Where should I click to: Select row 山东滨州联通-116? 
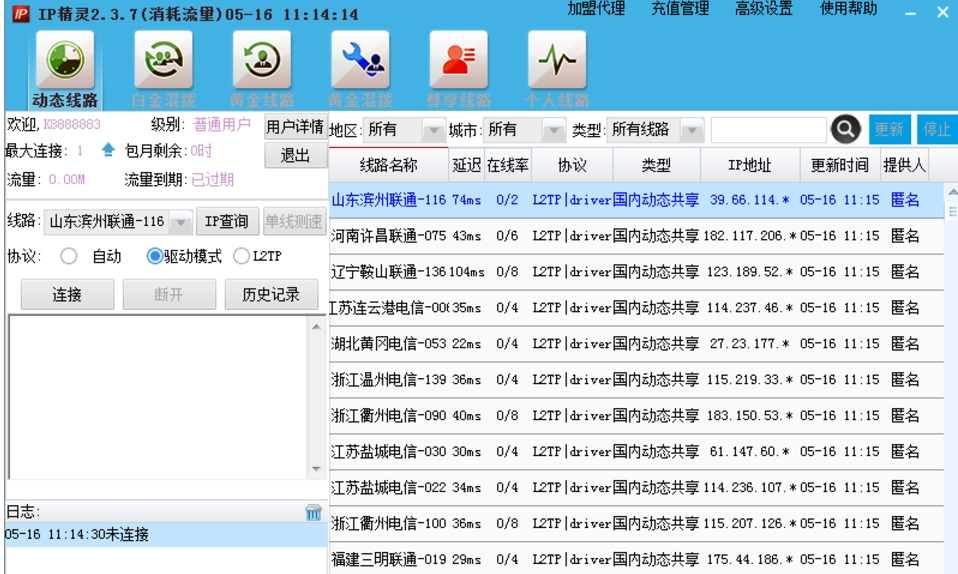636,200
